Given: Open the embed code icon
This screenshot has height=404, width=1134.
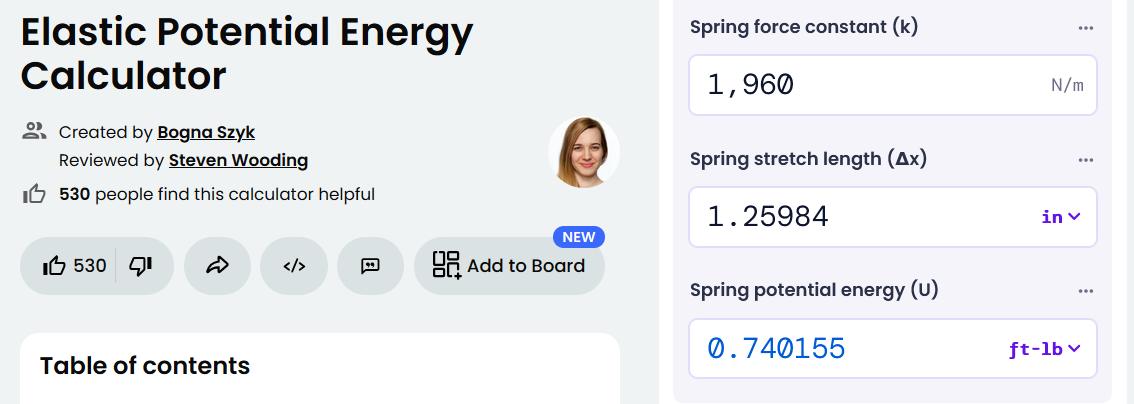Looking at the screenshot, I should [294, 266].
